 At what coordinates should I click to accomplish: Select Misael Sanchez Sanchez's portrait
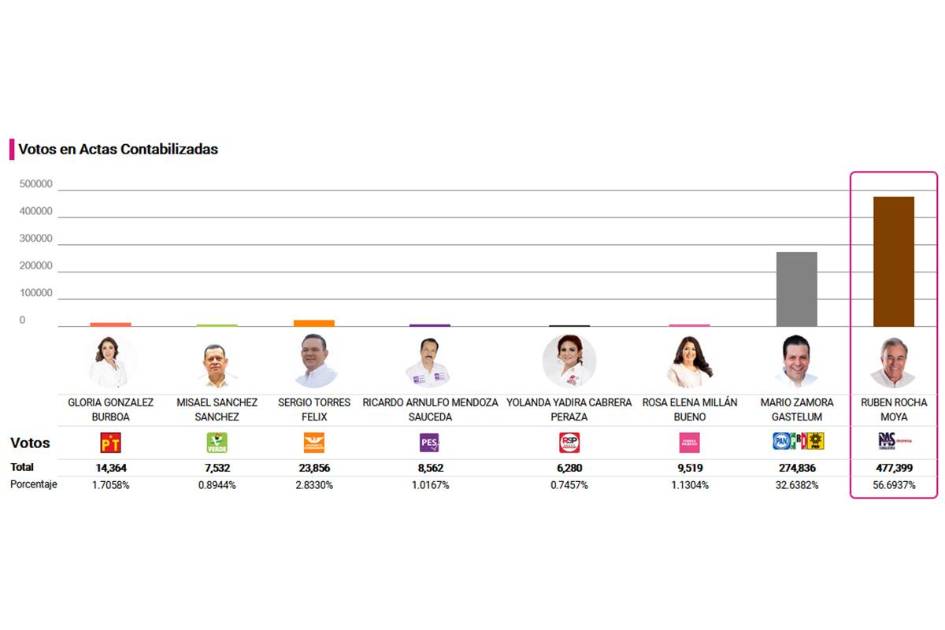[217, 364]
